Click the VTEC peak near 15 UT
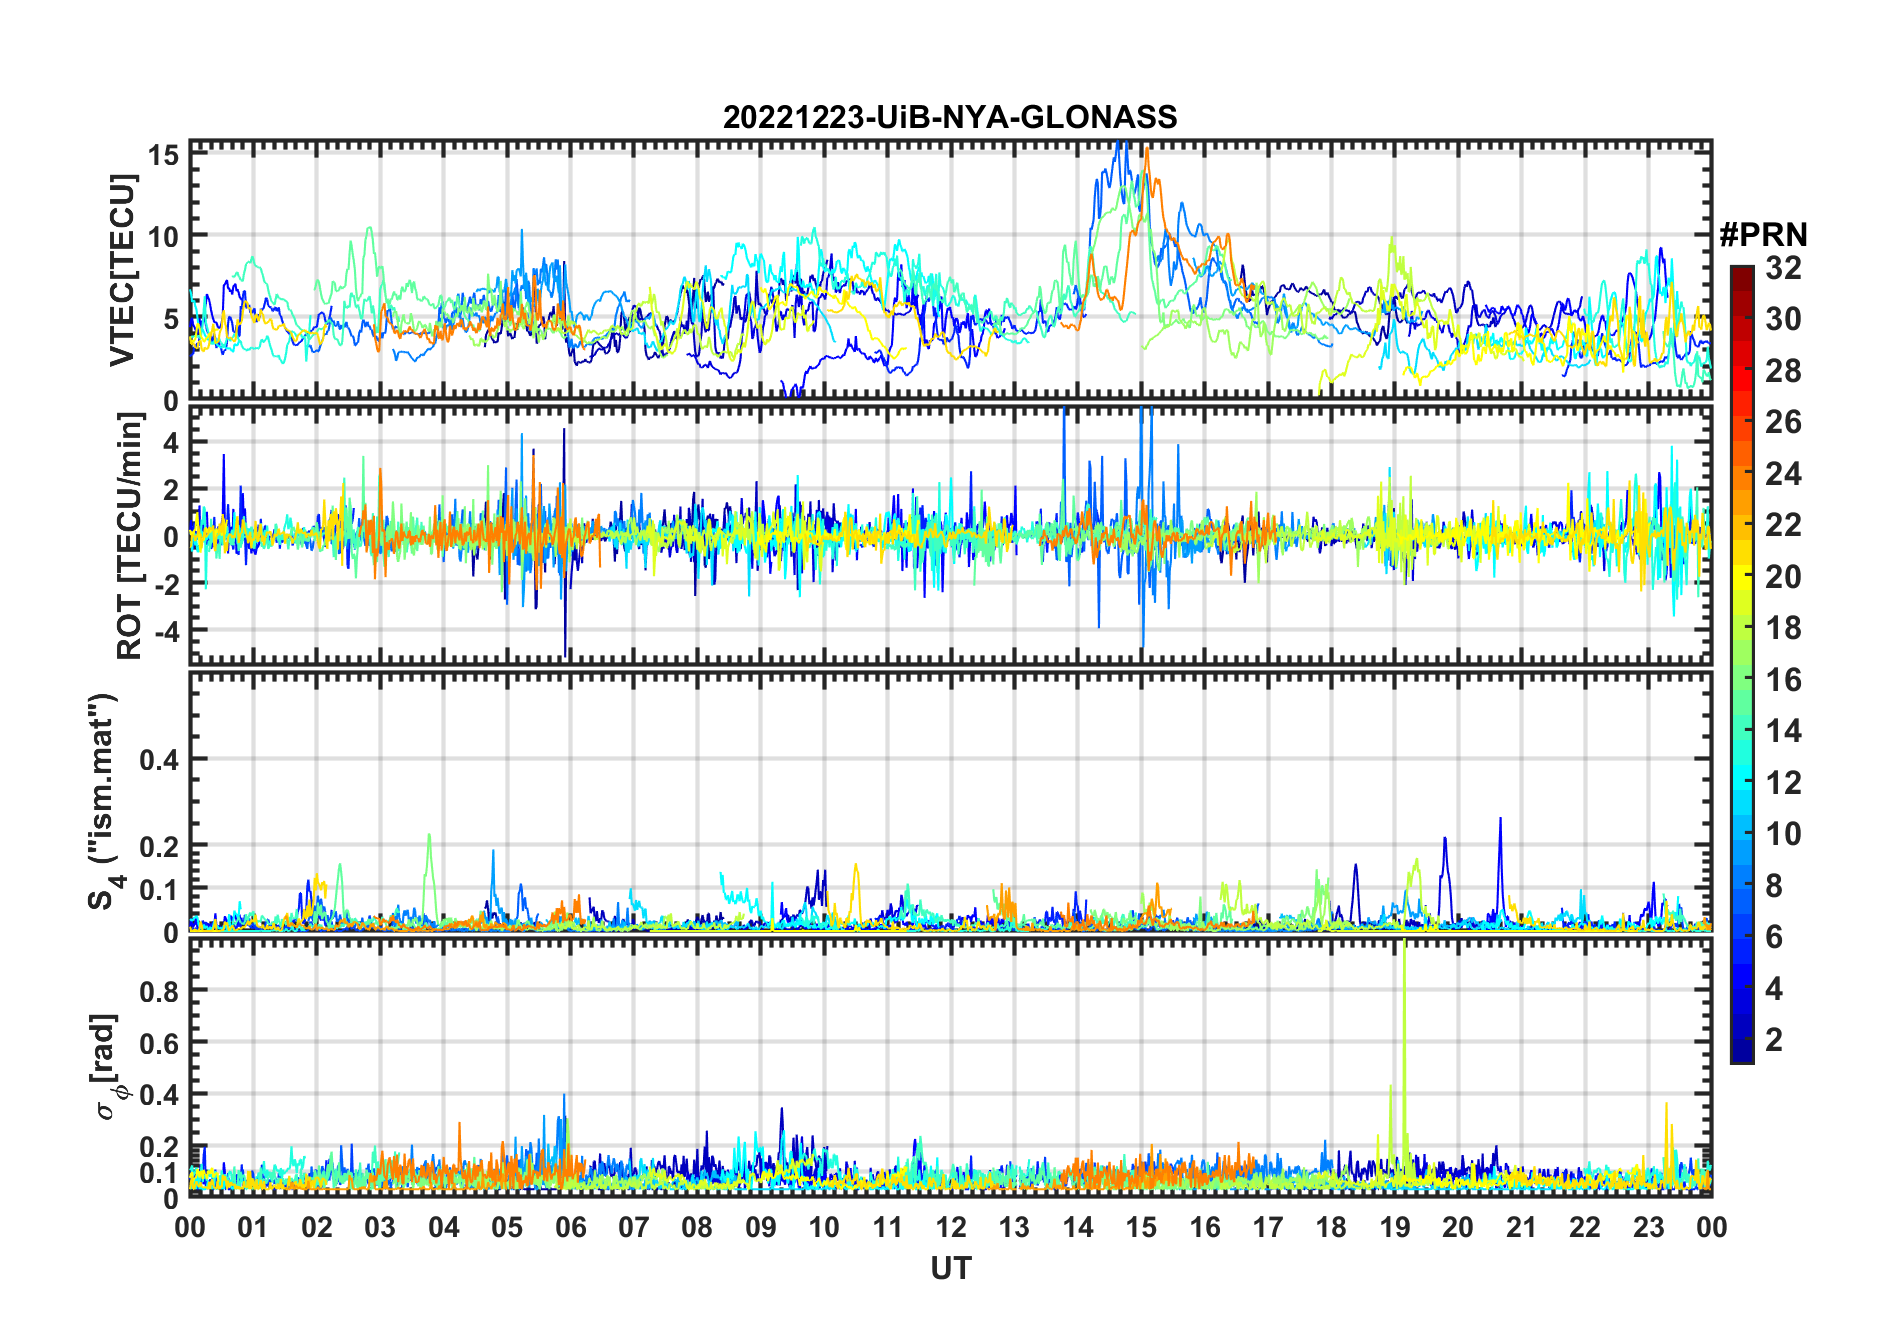This screenshot has height=1330, width=1902. (1146, 152)
